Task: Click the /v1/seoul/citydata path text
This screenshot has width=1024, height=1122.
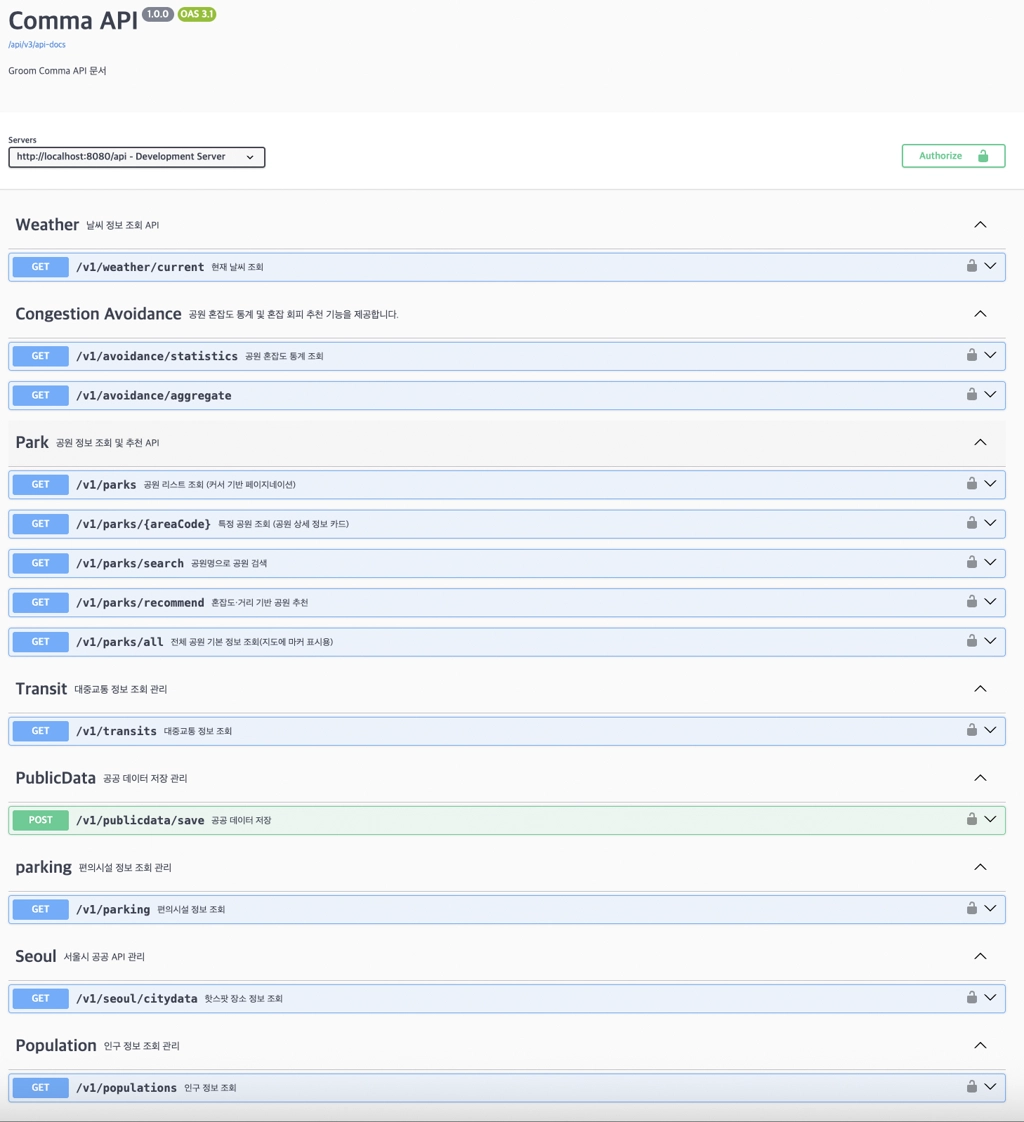Action: click(137, 998)
